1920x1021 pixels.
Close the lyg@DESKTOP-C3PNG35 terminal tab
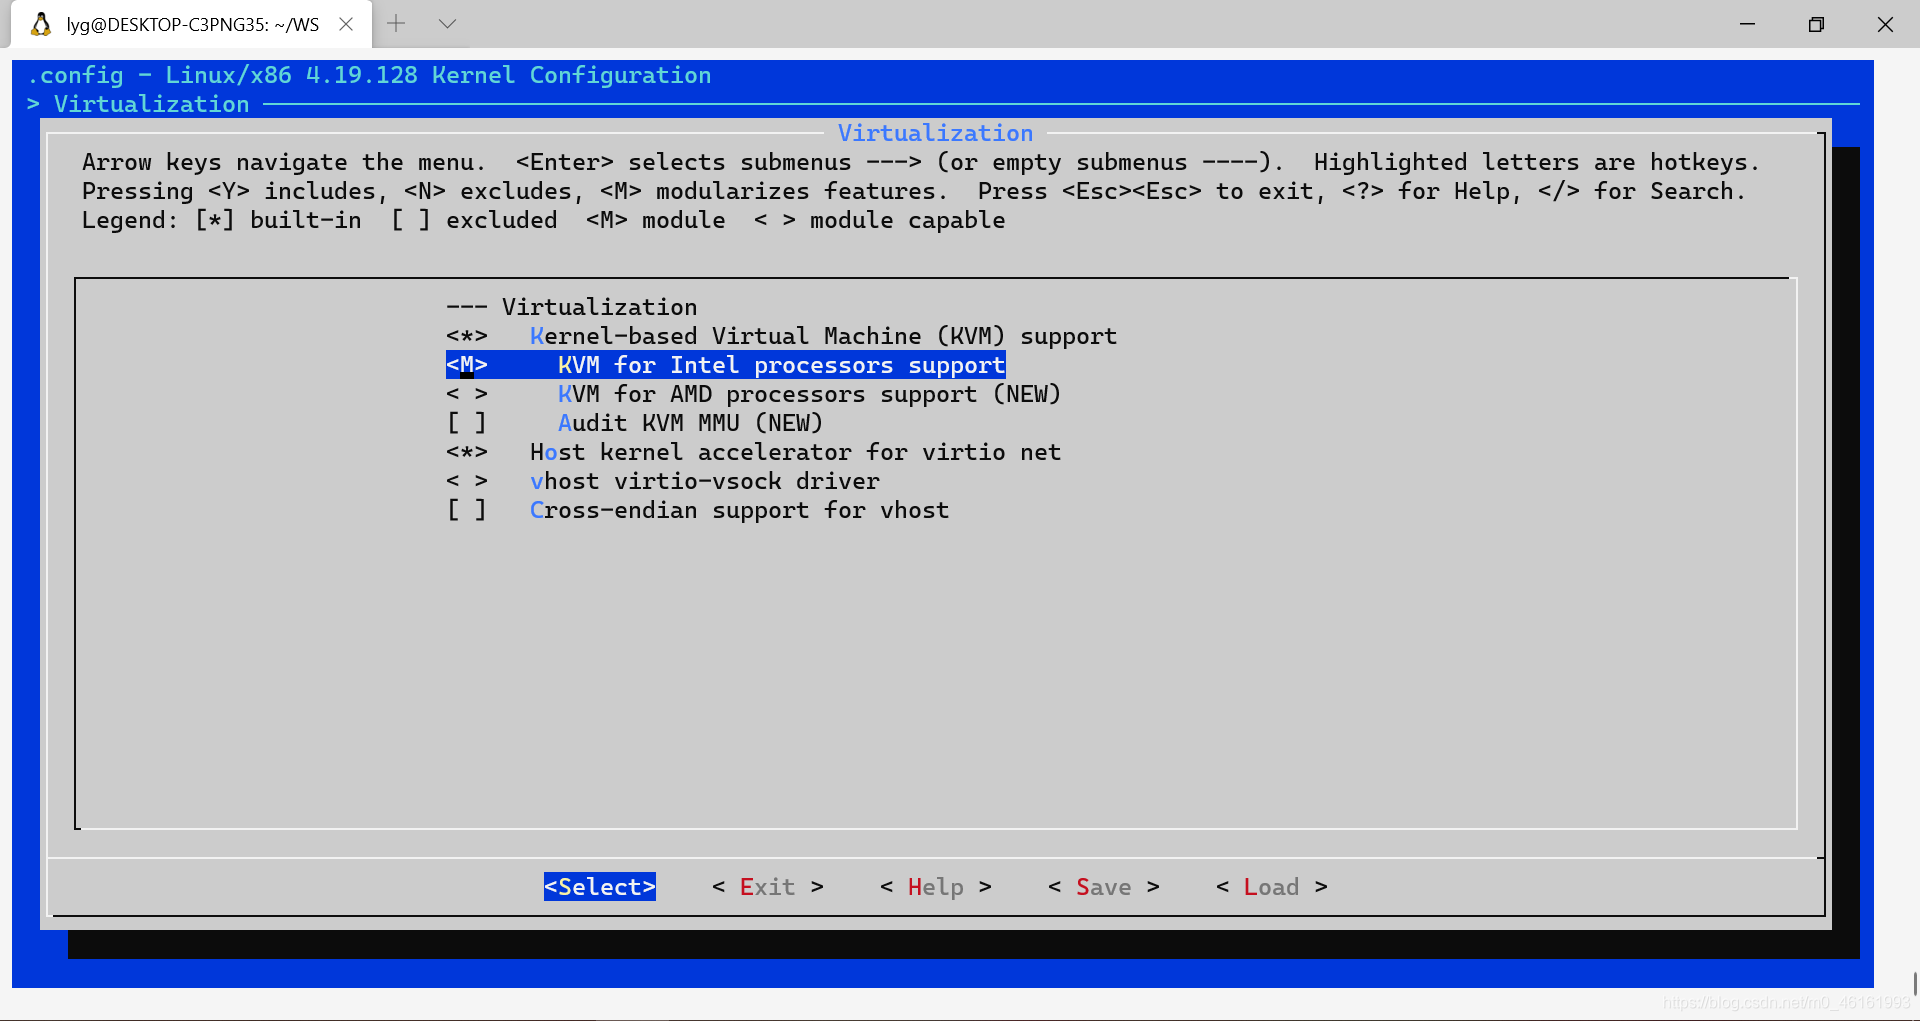(x=346, y=24)
